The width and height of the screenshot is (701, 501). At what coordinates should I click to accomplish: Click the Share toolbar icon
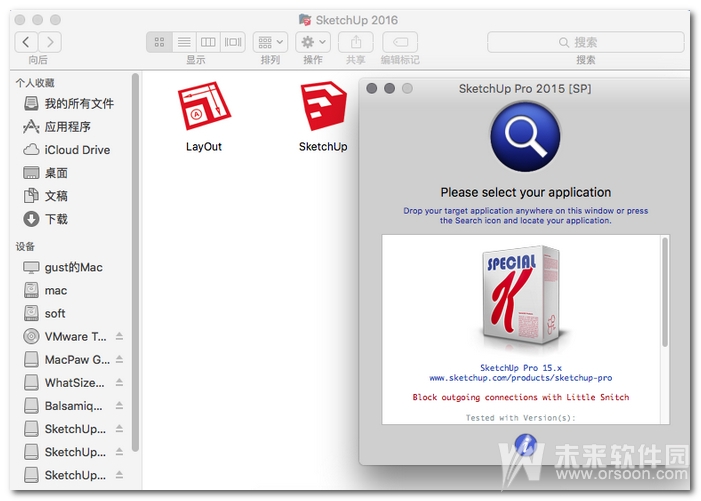pyautogui.click(x=356, y=42)
